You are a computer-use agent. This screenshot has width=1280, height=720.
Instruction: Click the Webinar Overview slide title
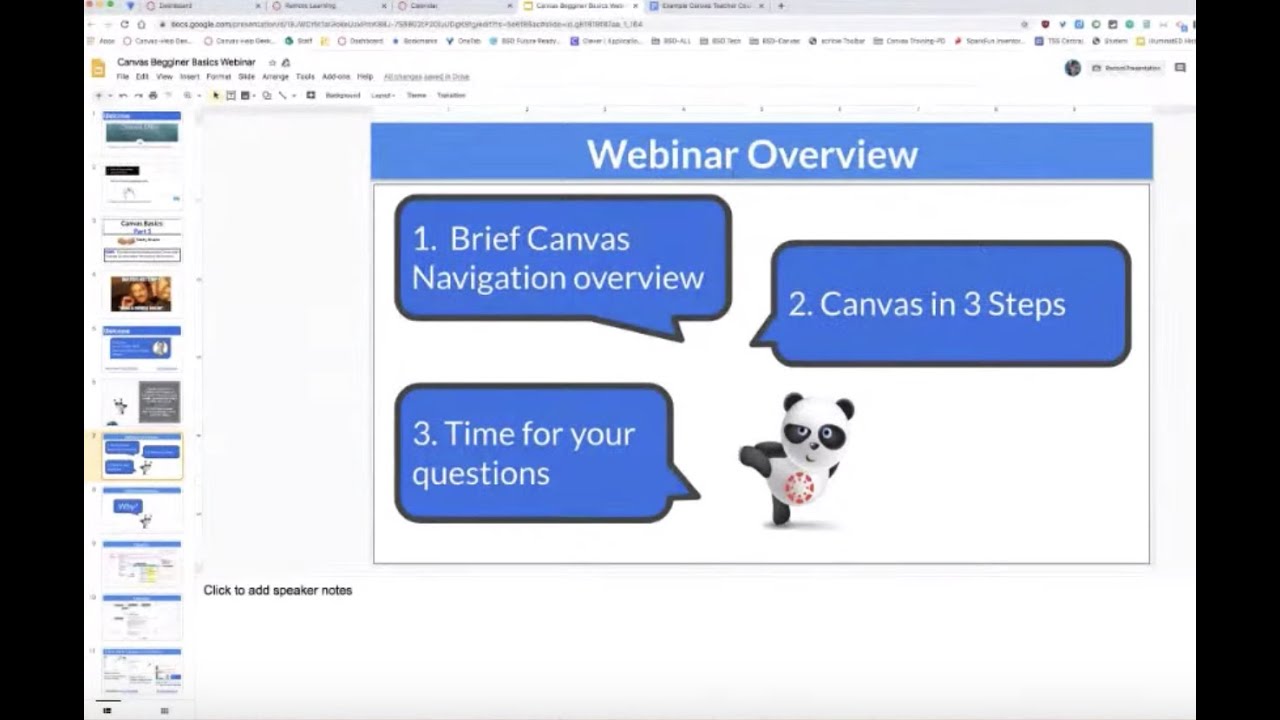752,154
